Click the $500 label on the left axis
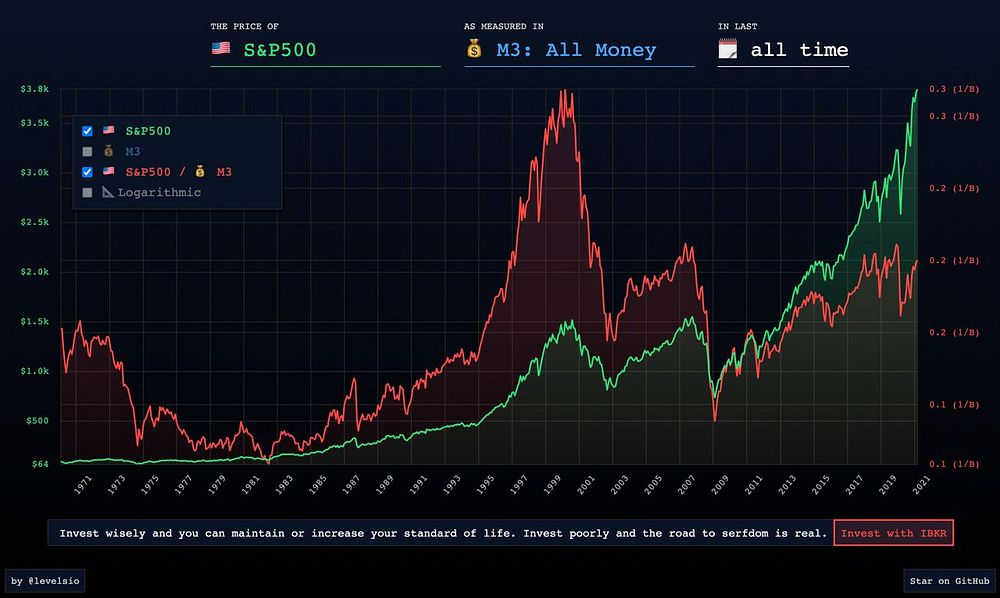This screenshot has width=1000, height=598. coord(37,421)
